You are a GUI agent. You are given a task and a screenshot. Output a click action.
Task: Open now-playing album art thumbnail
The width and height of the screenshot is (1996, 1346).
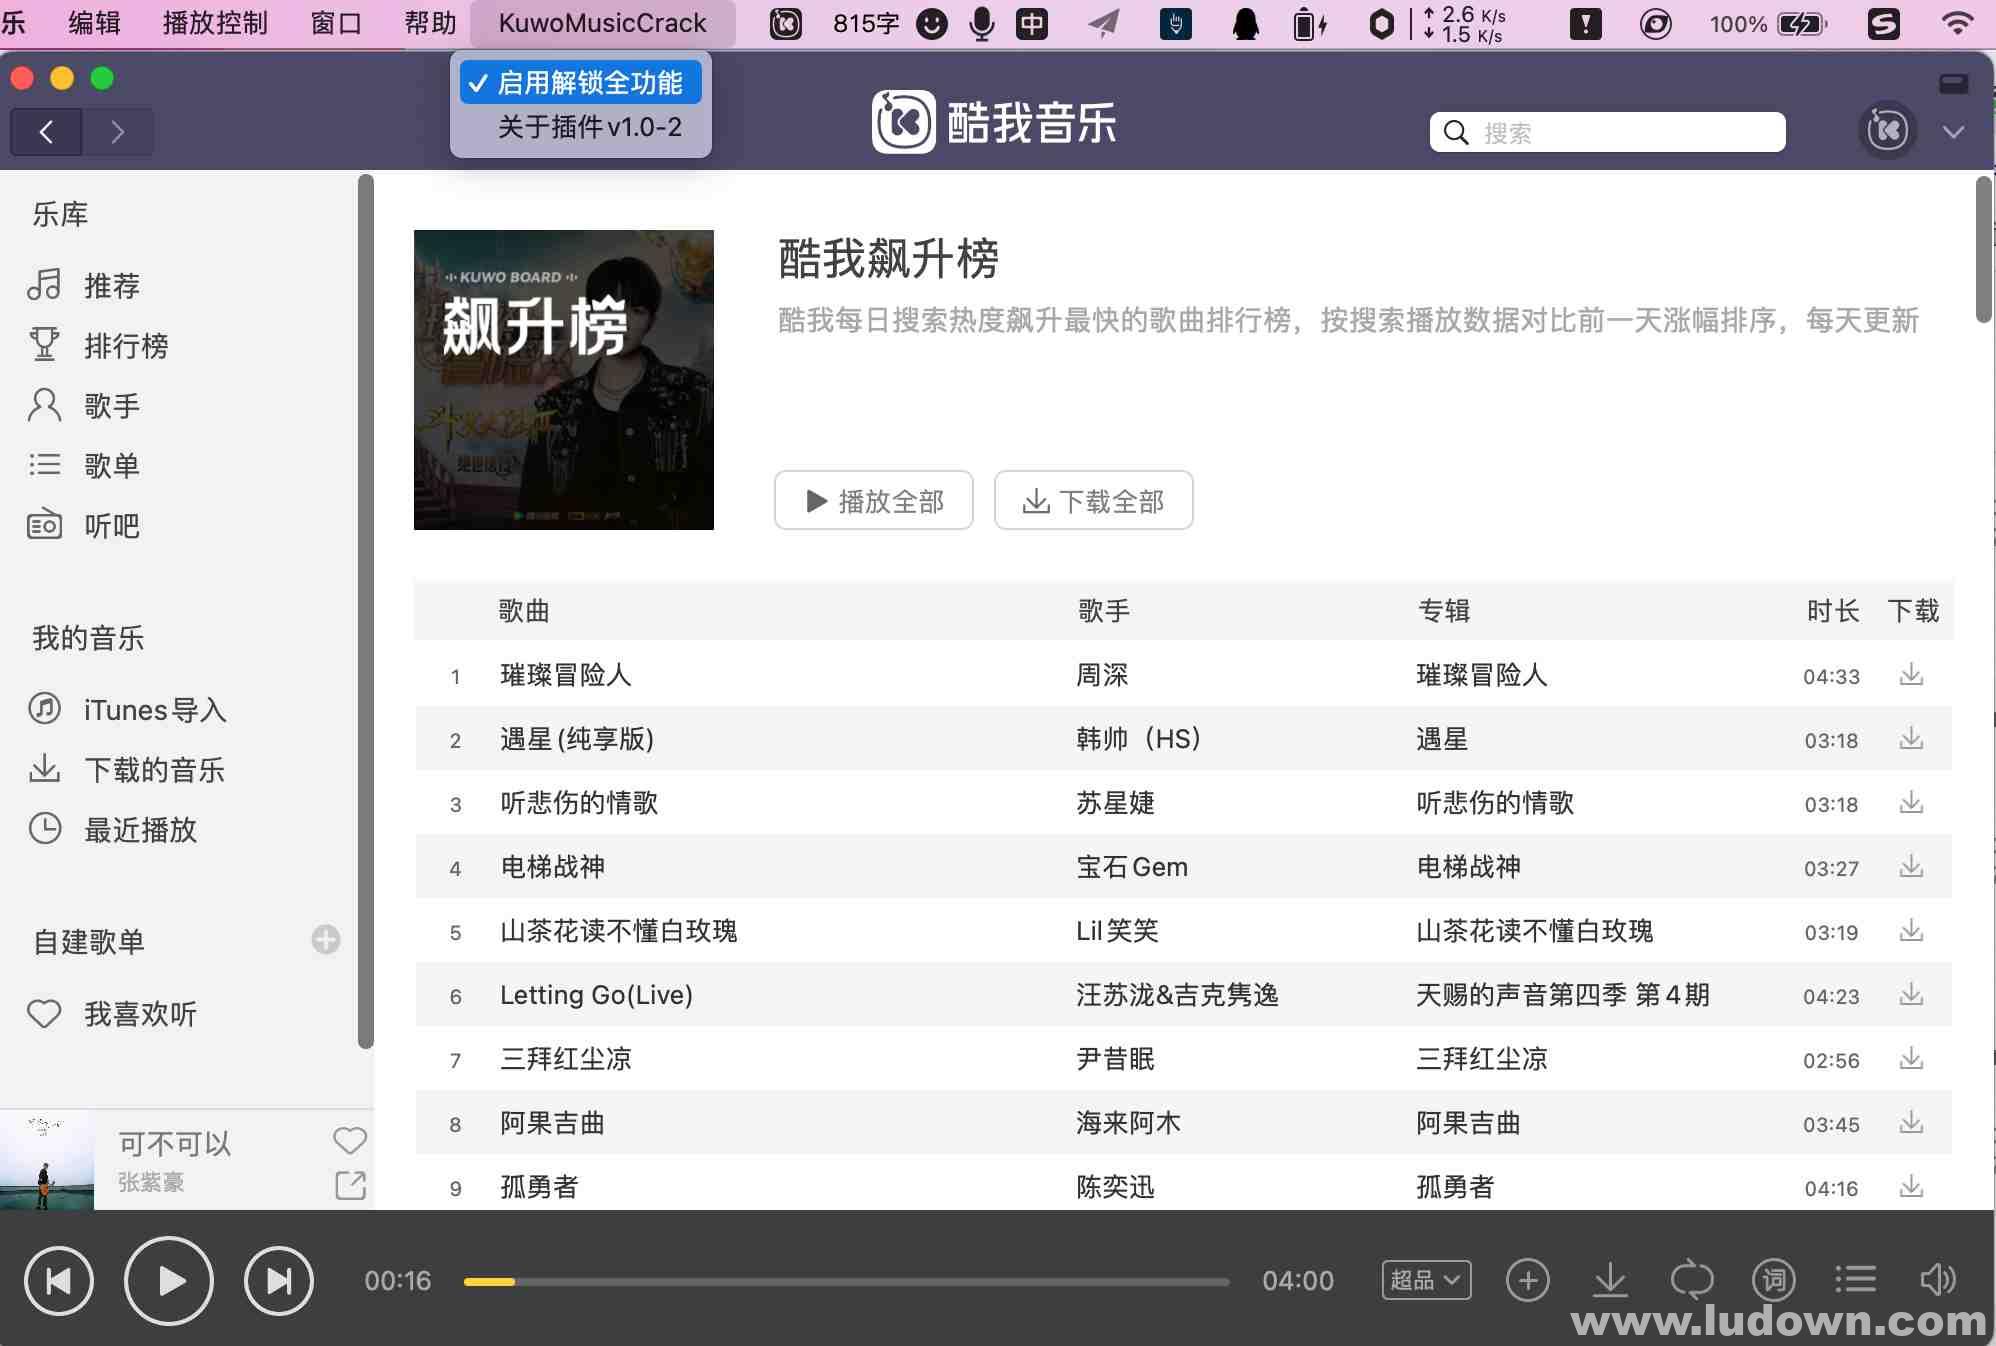[x=47, y=1160]
